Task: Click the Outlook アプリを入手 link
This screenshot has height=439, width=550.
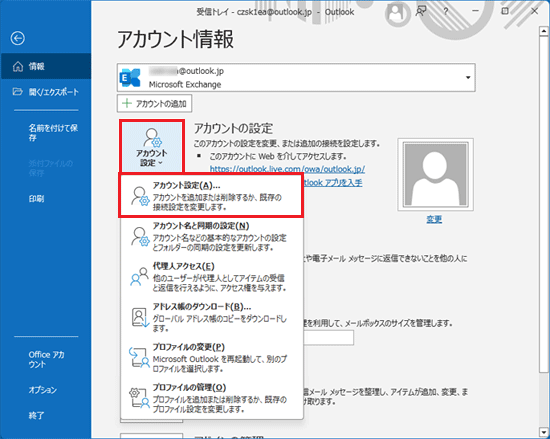Action: click(x=333, y=183)
